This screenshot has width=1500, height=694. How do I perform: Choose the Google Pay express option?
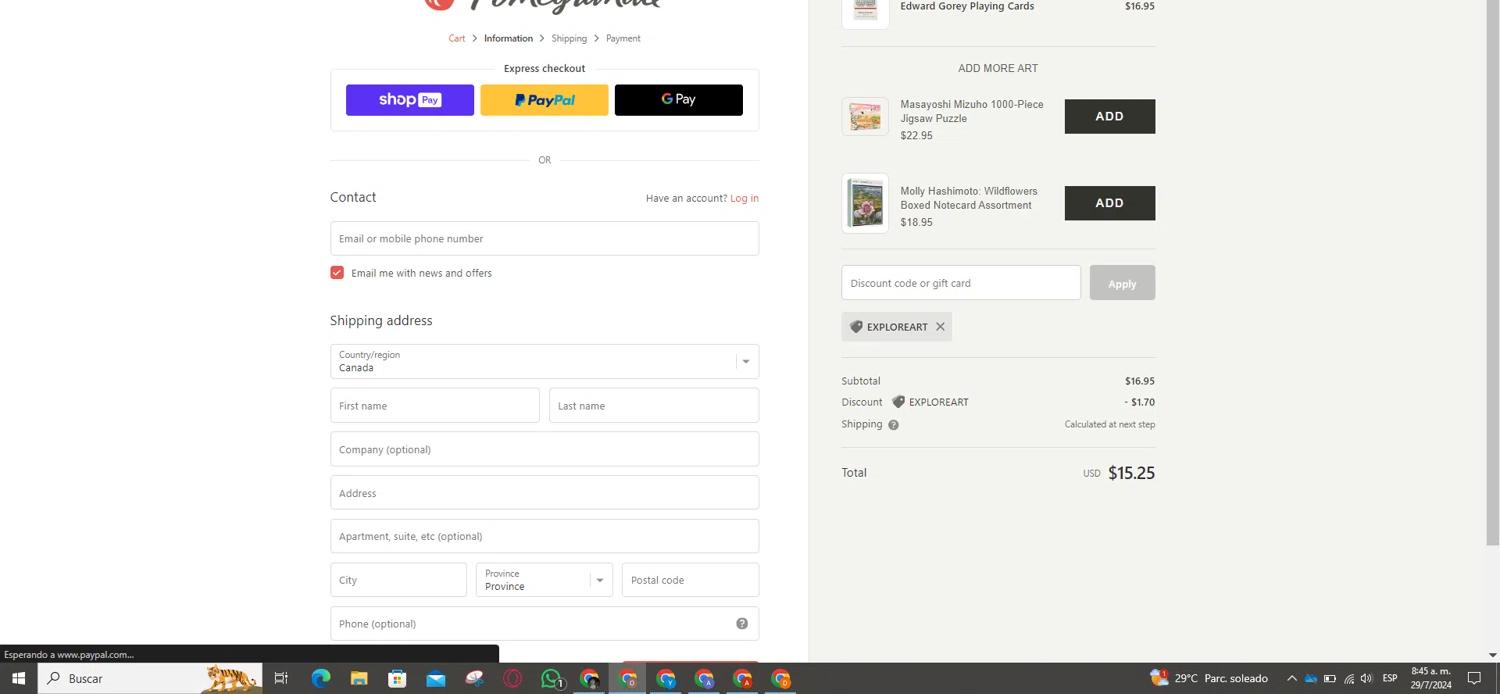click(678, 100)
